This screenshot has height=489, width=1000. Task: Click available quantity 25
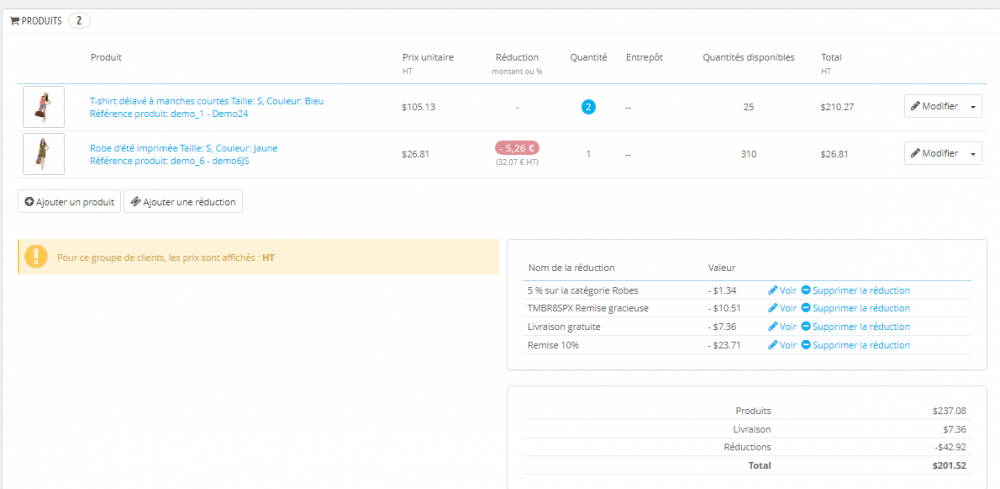tap(749, 107)
